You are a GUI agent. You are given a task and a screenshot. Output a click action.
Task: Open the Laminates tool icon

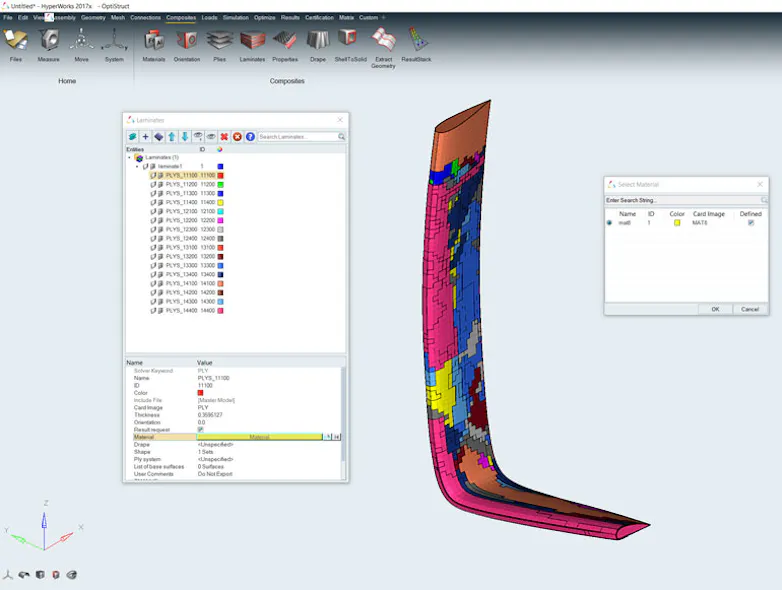[252, 40]
